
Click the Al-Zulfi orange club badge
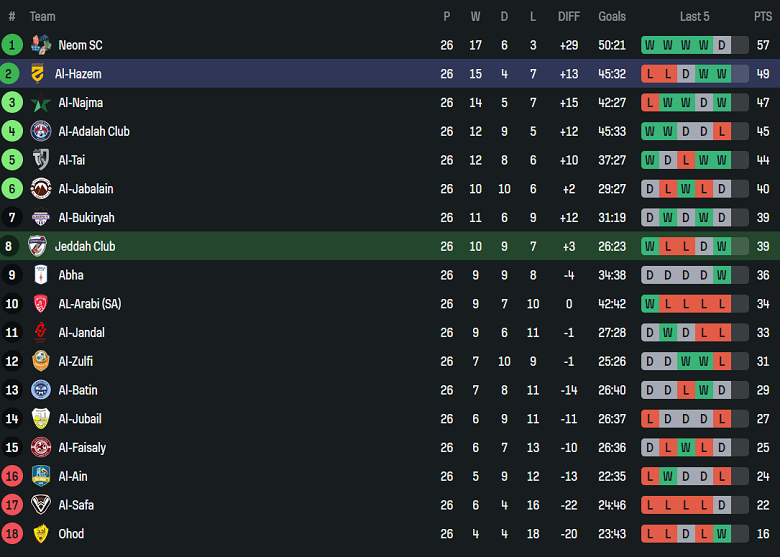pos(41,362)
